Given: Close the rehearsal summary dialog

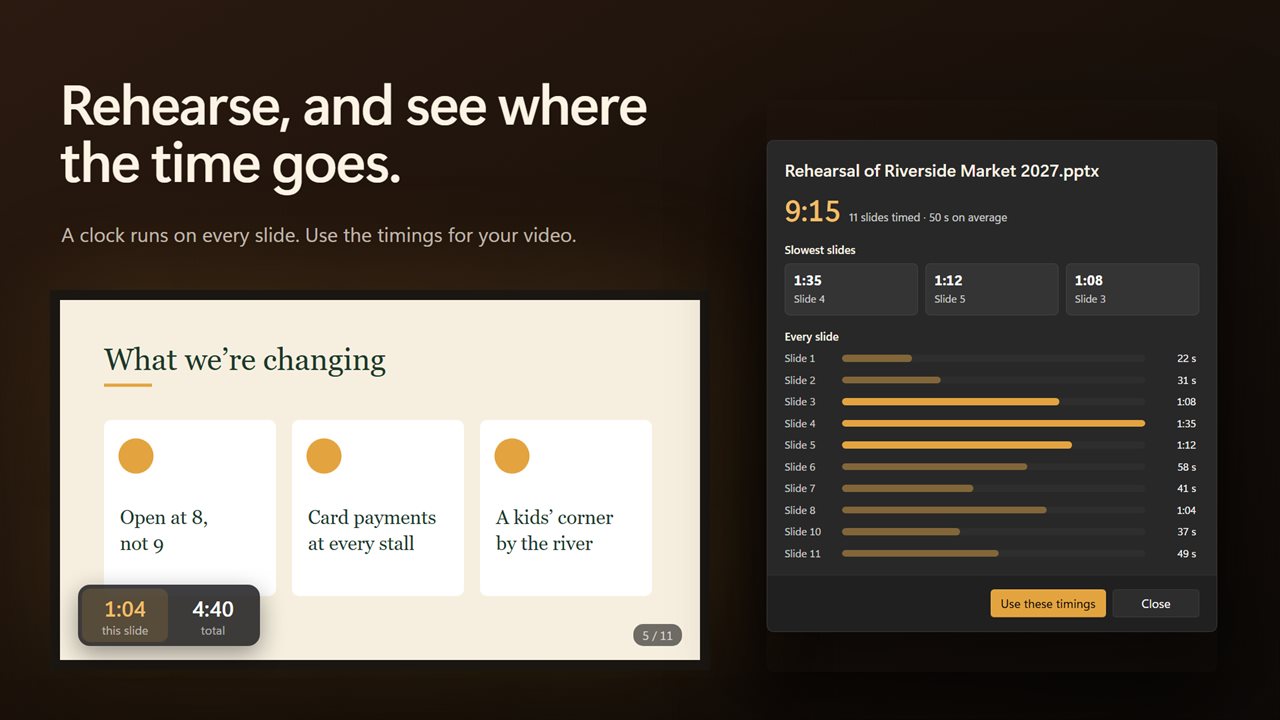Looking at the screenshot, I should [x=1155, y=603].
